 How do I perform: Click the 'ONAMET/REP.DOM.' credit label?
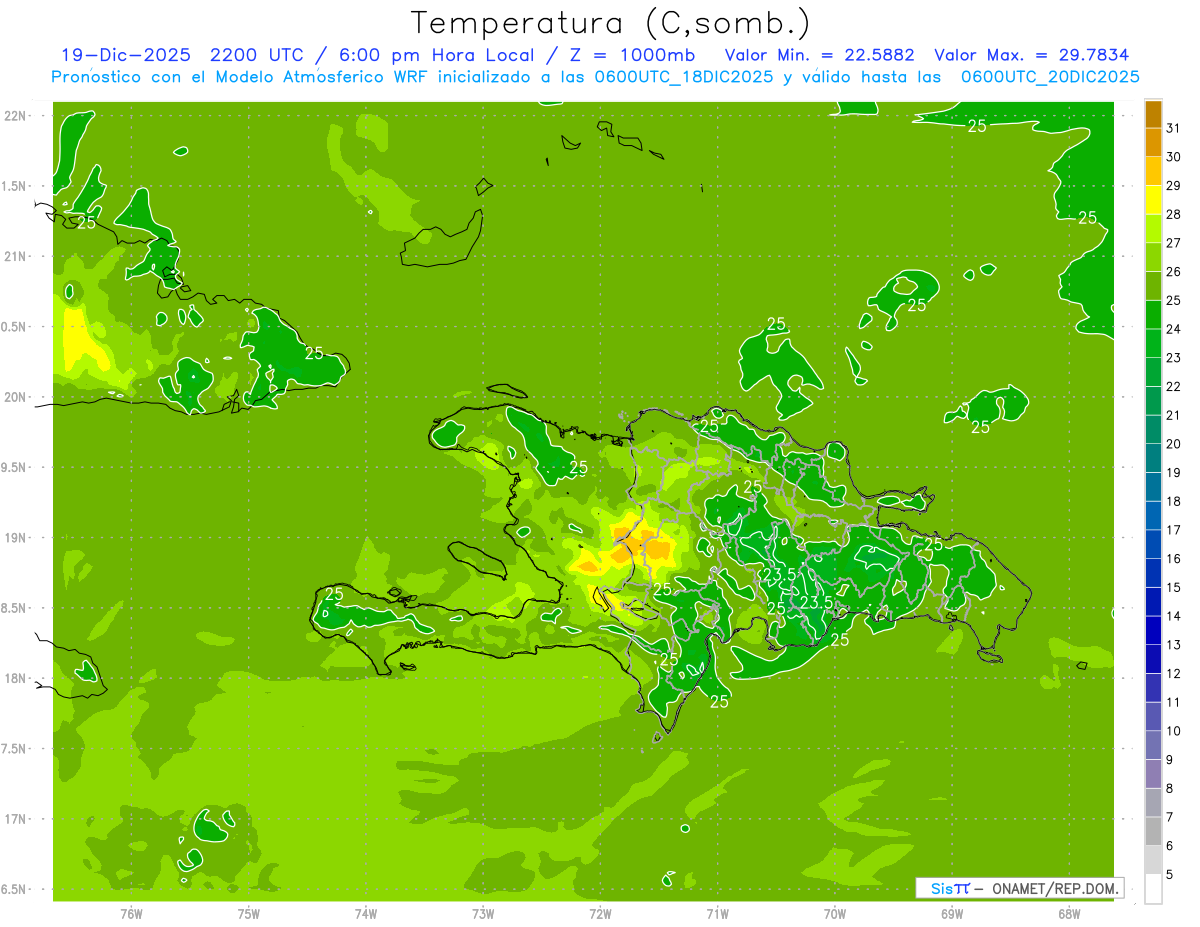click(1055, 888)
